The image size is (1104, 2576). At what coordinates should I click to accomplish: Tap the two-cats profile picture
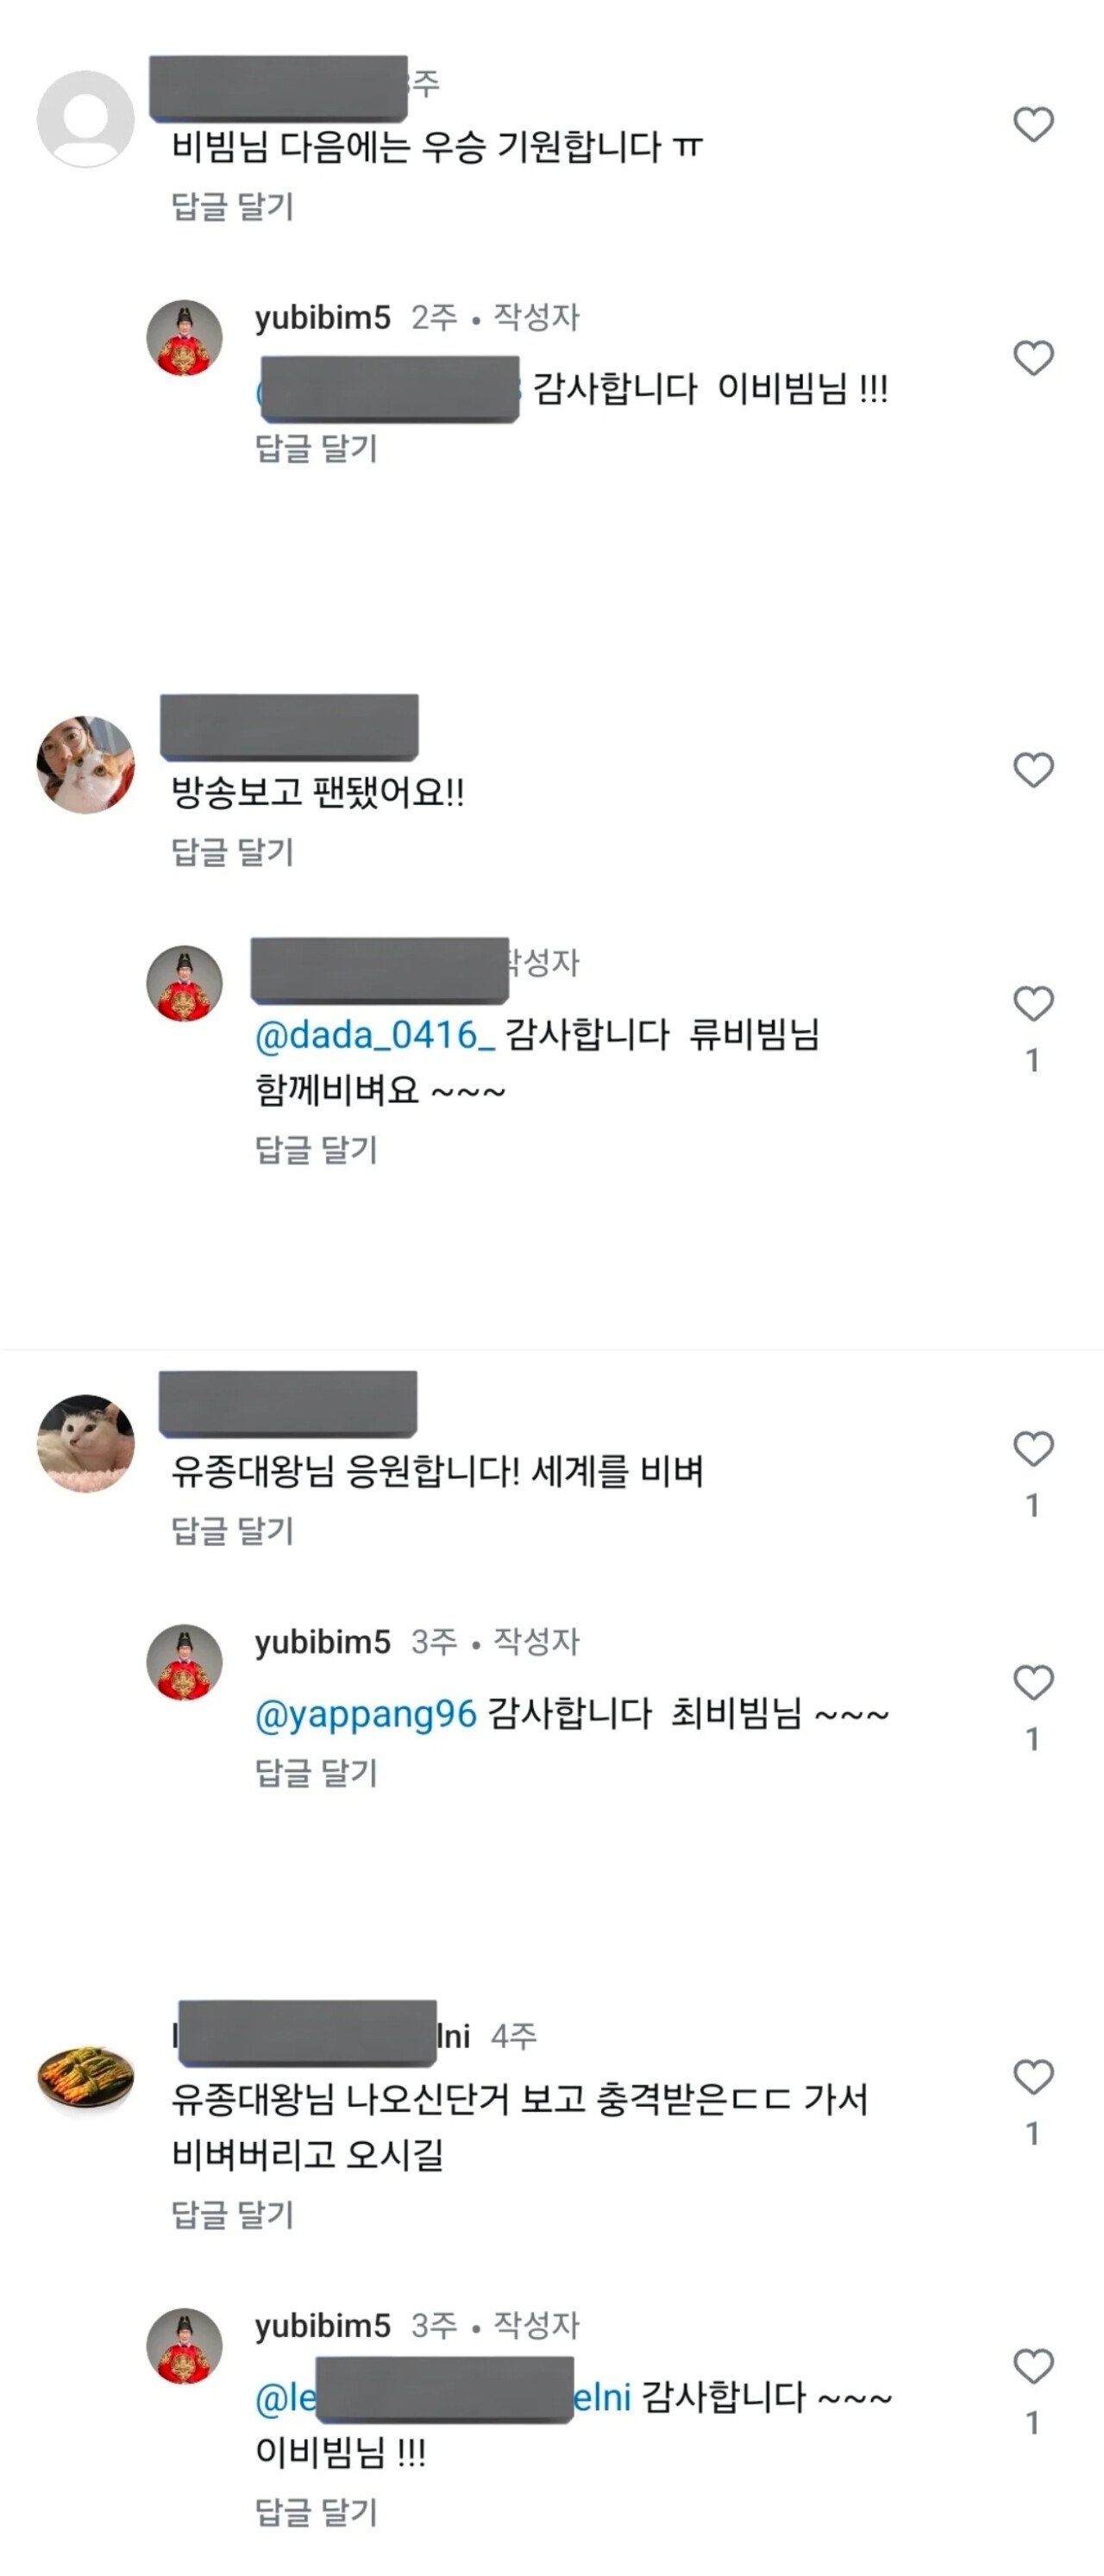pyautogui.click(x=86, y=1444)
